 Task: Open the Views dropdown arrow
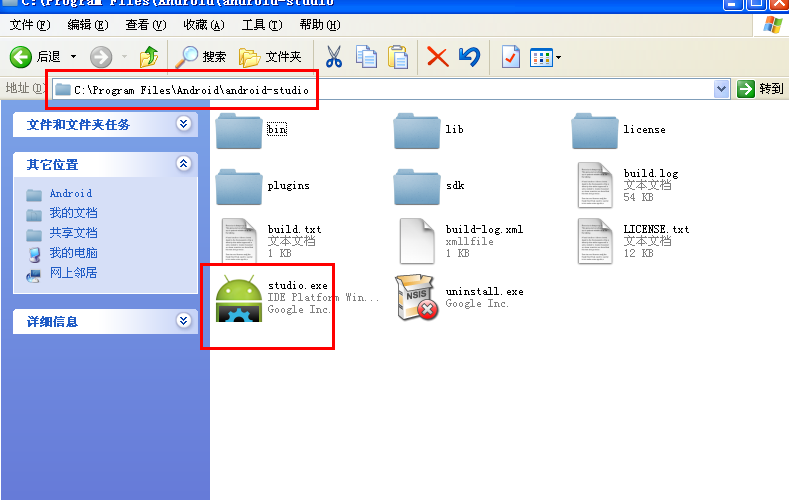point(558,58)
